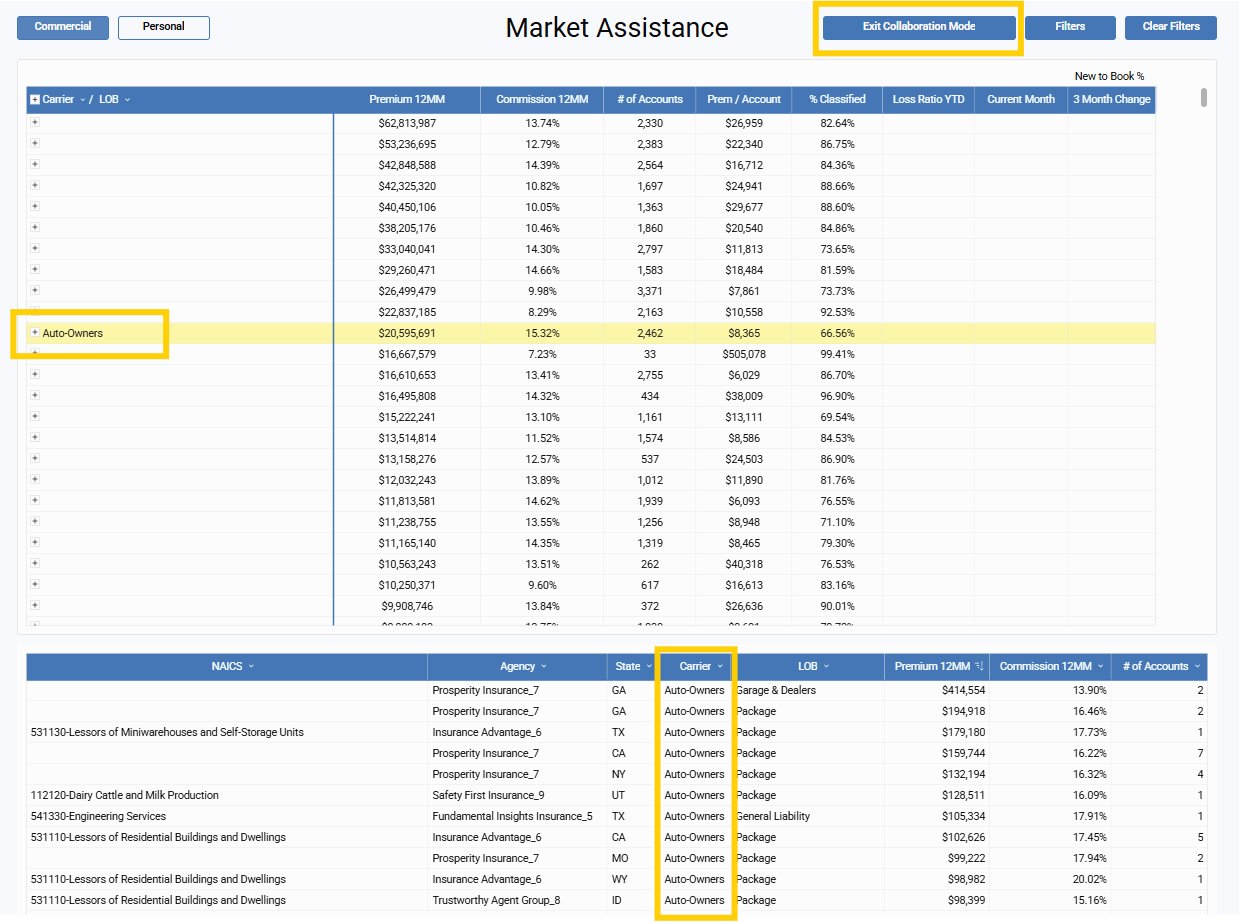Open the # of Accounts dropdown in lower table

pyautogui.click(x=1197, y=667)
